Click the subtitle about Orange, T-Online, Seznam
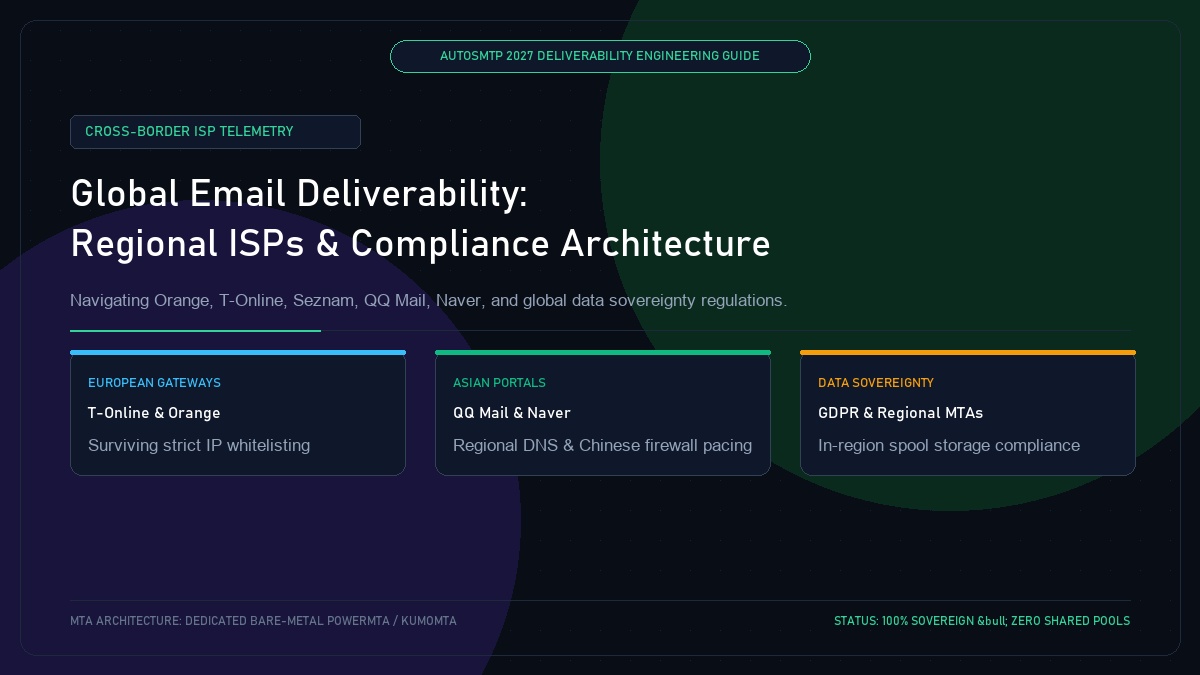This screenshot has width=1200, height=675. pos(428,300)
